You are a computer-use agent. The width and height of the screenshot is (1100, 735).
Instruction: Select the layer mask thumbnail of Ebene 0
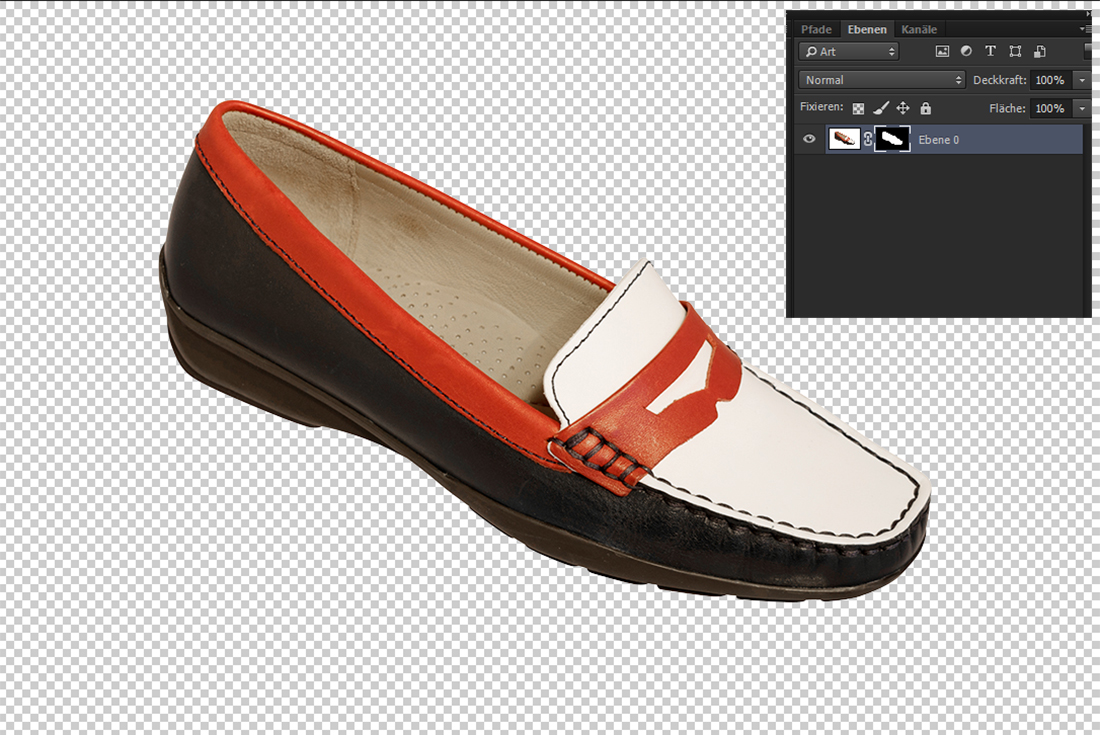(892, 139)
